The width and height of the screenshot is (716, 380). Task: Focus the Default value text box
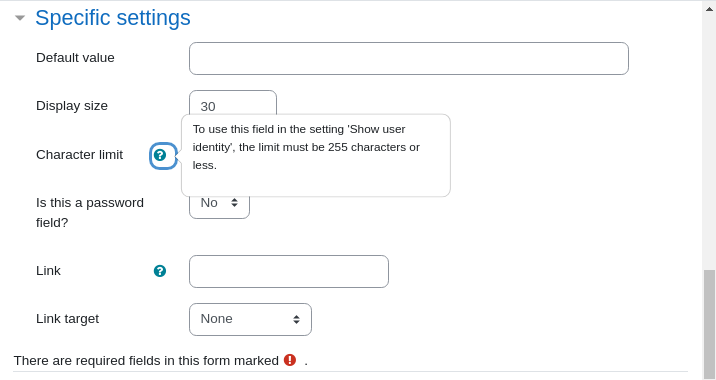[x=409, y=58]
